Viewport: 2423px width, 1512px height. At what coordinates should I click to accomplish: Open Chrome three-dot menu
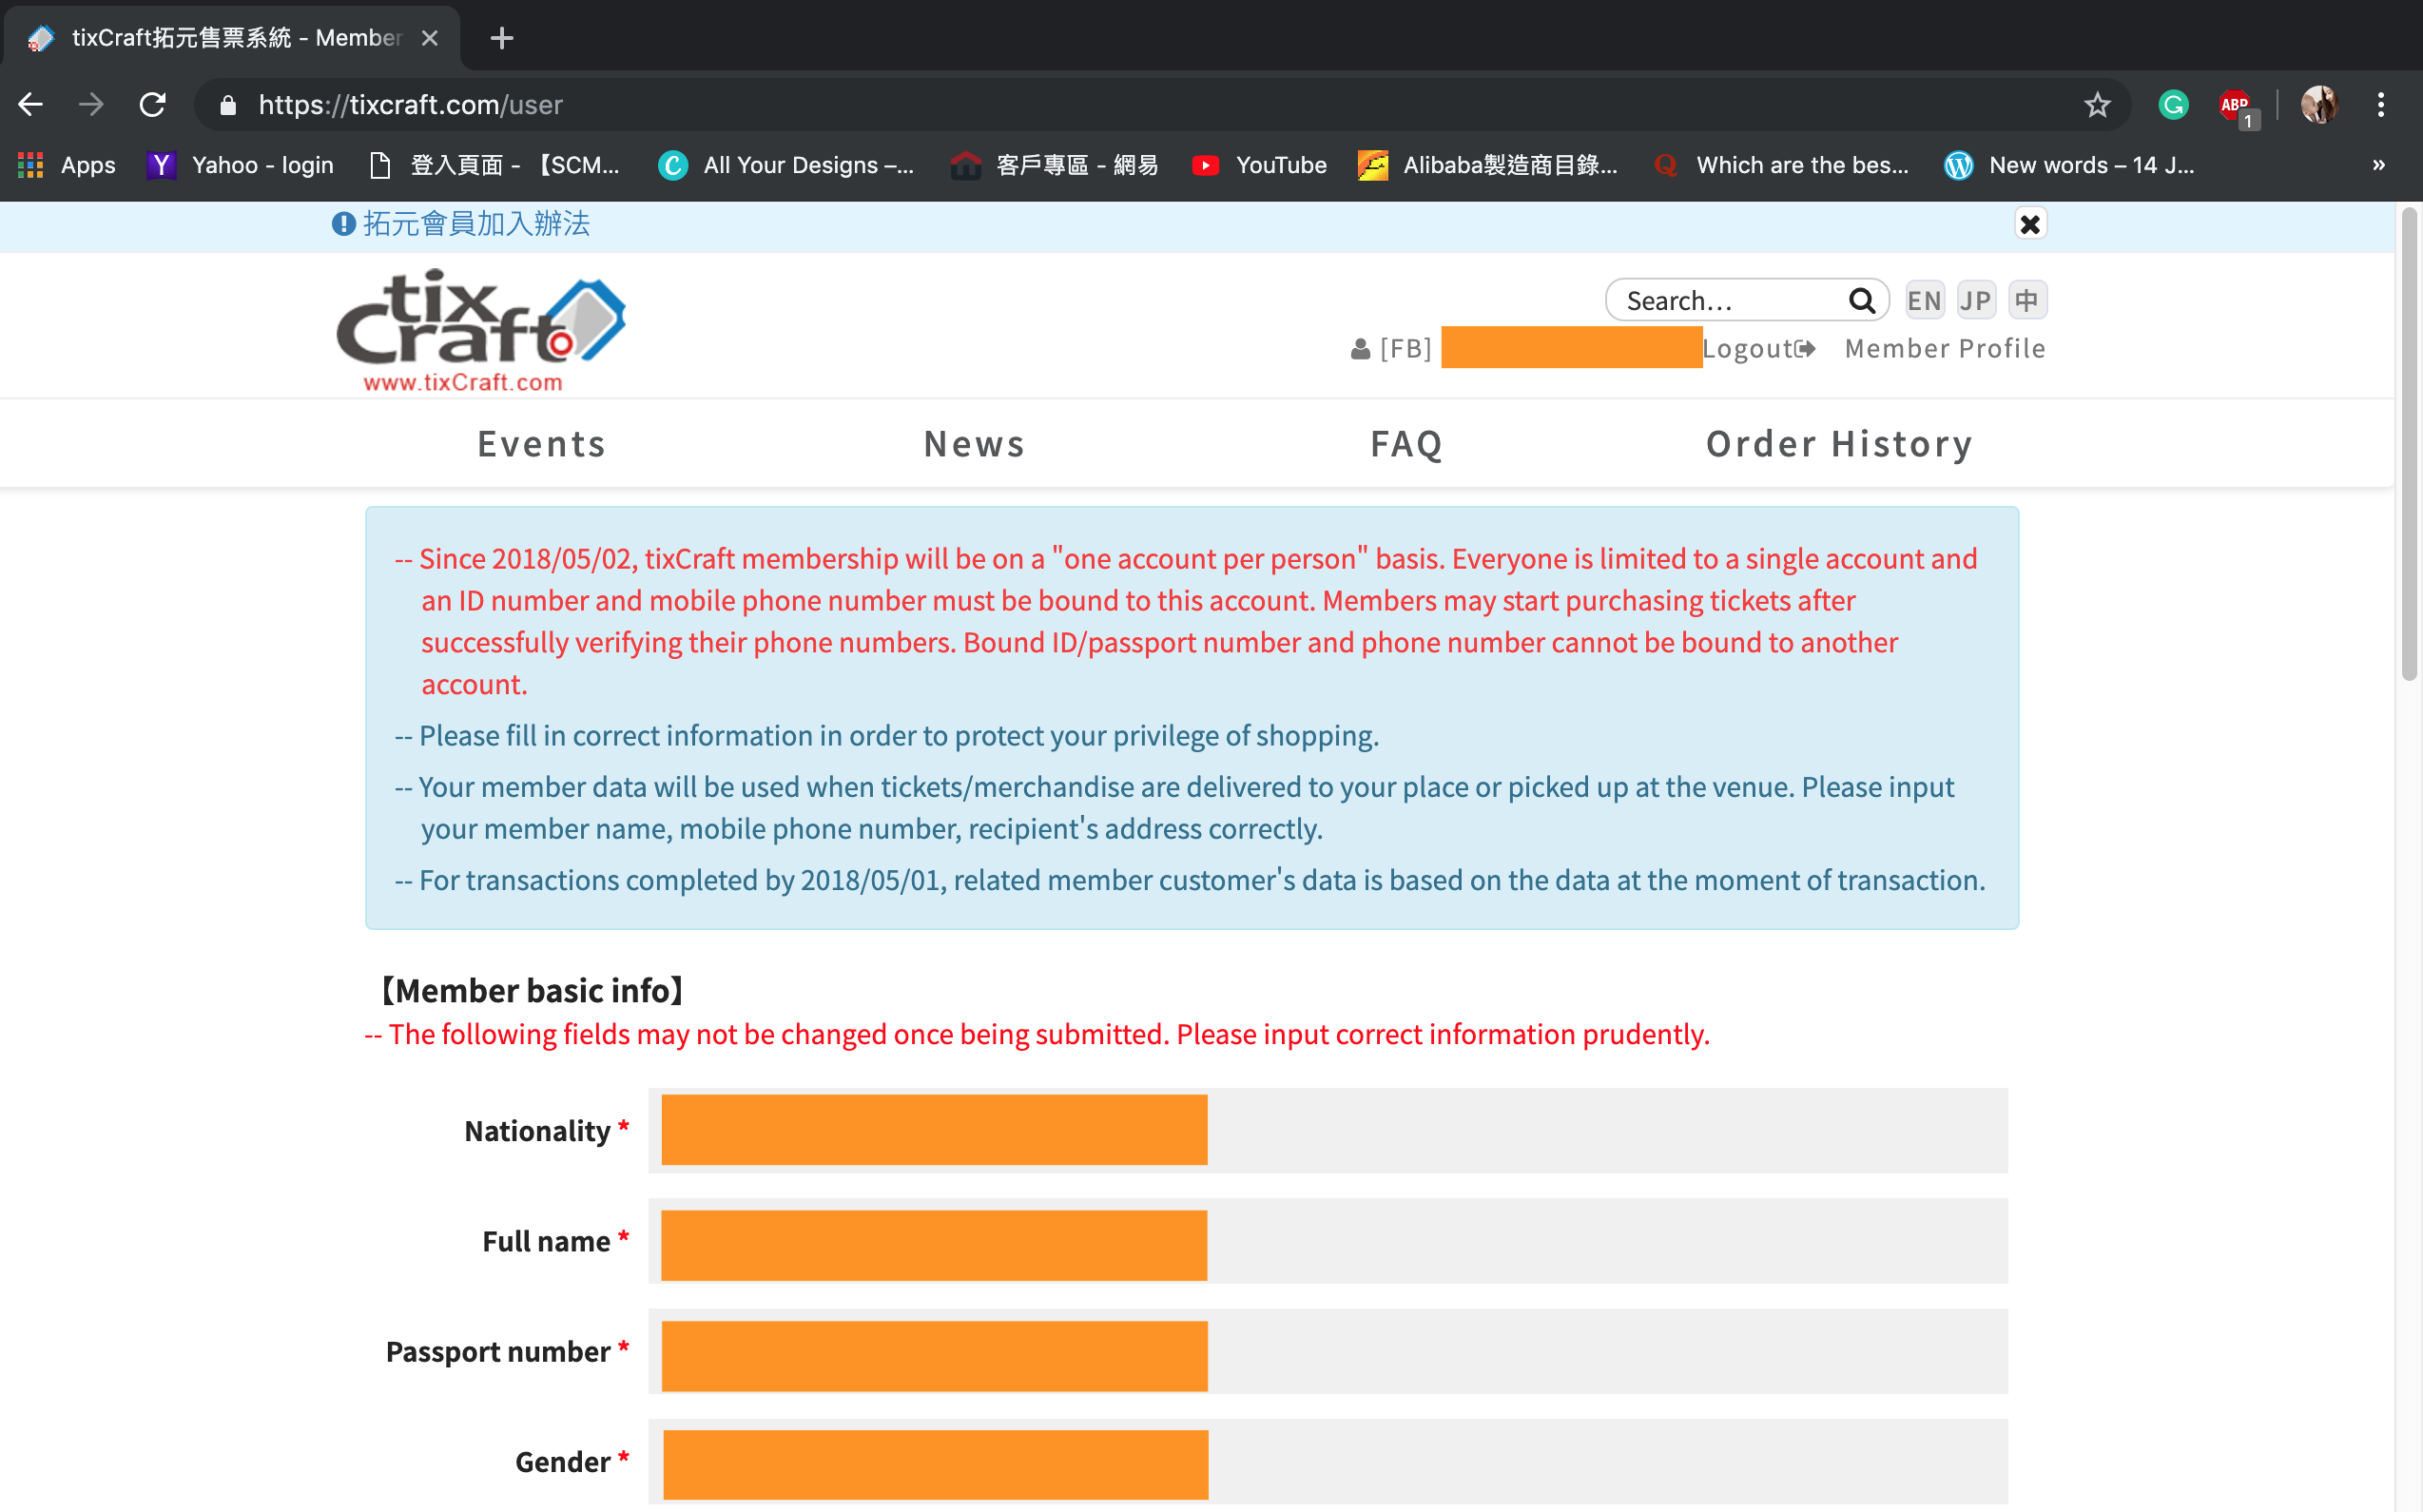[2380, 105]
